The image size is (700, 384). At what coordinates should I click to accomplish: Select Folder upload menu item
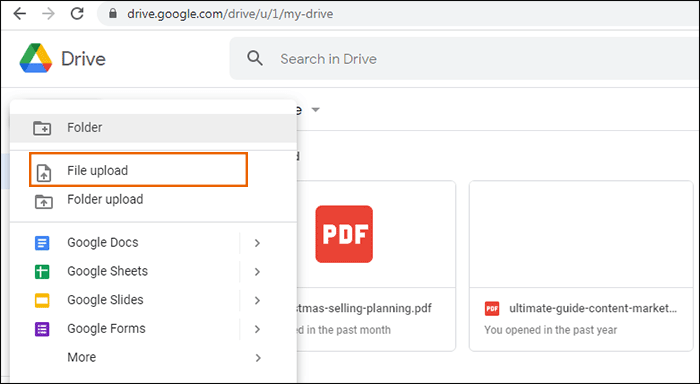[153, 200]
